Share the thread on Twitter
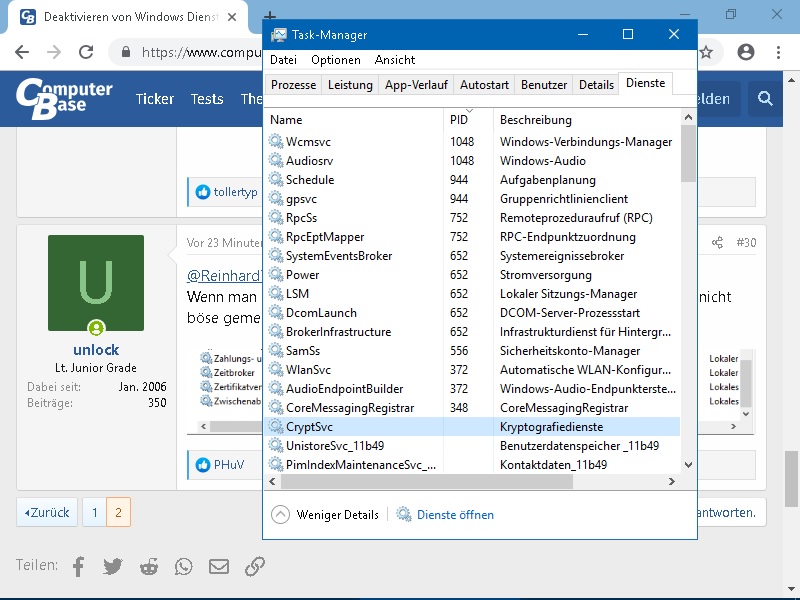The image size is (800, 600). [113, 566]
